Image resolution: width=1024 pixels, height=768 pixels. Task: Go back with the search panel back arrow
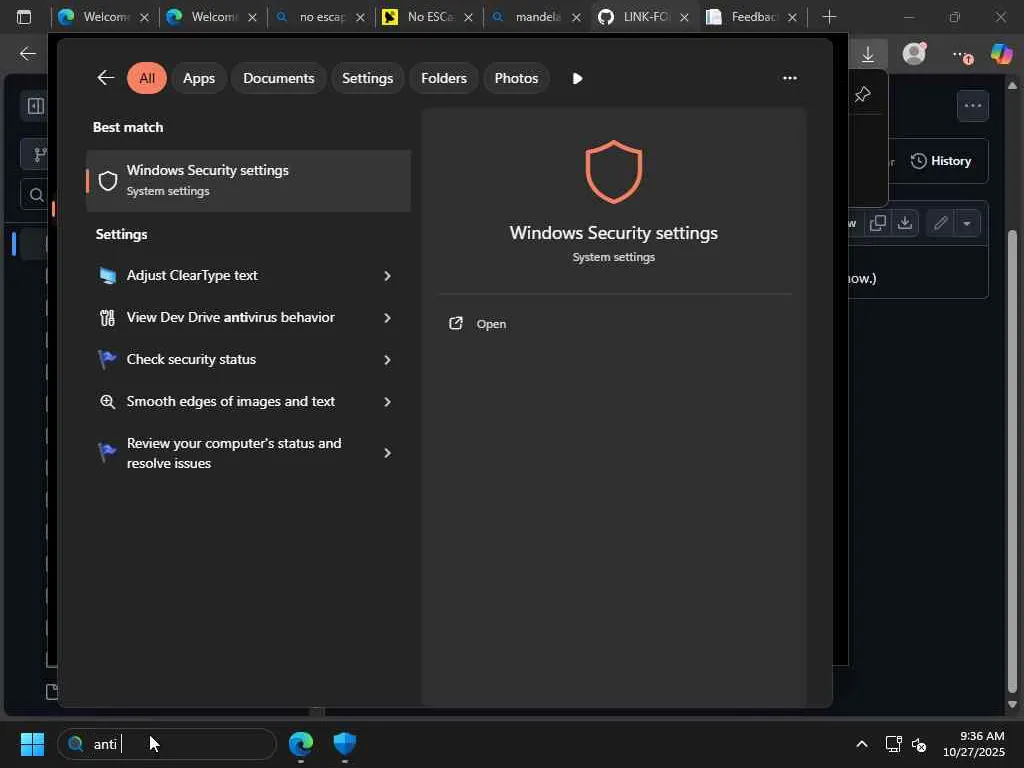coord(105,78)
